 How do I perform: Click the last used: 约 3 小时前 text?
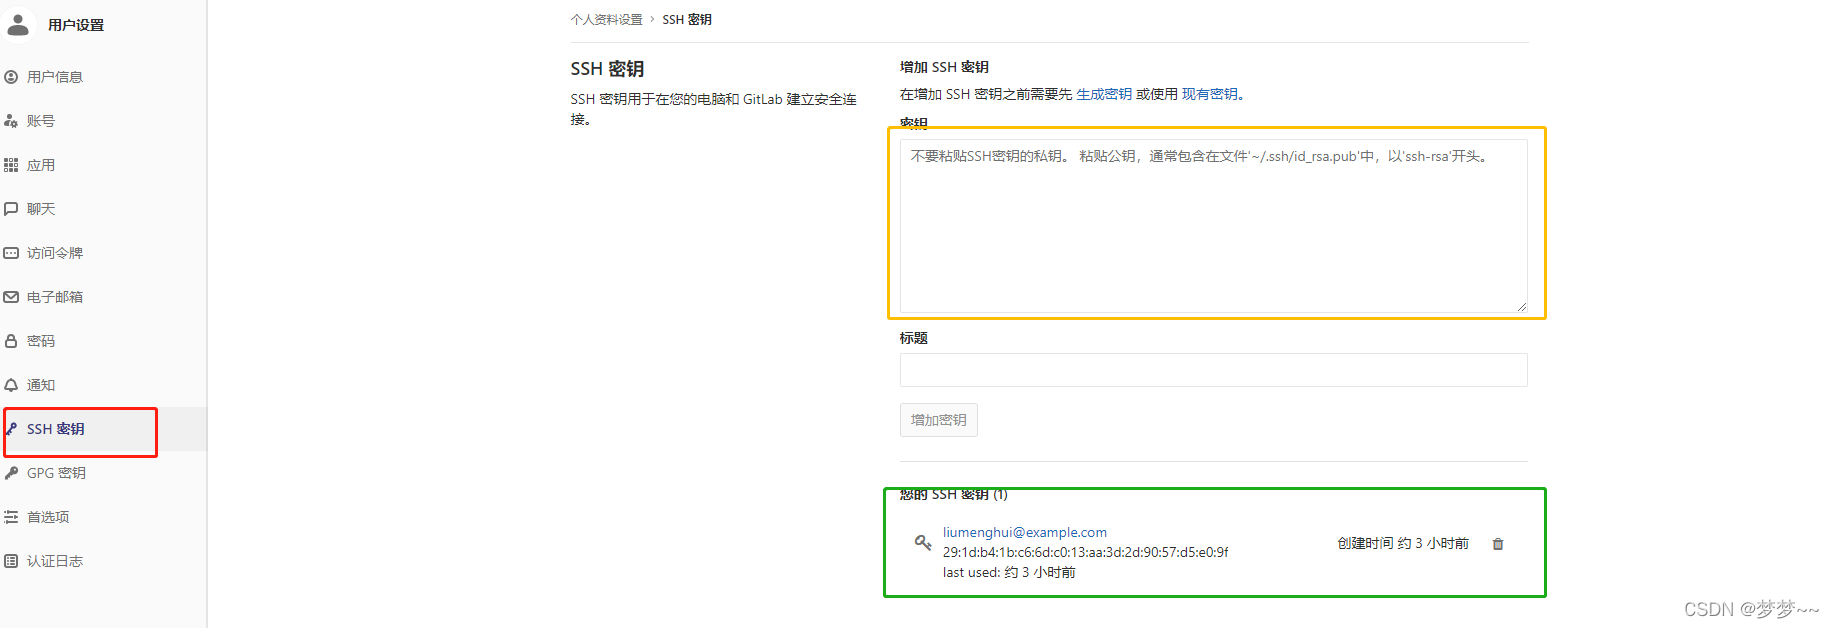pos(1009,572)
